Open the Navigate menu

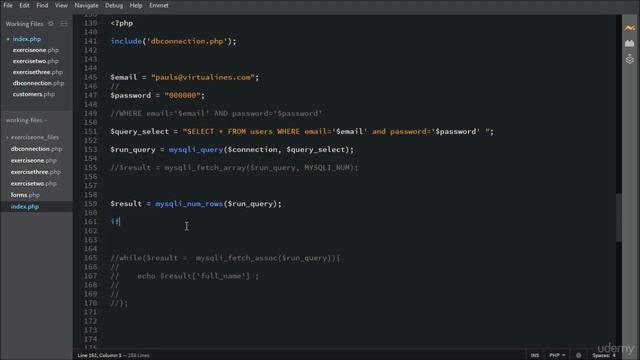coord(87,5)
